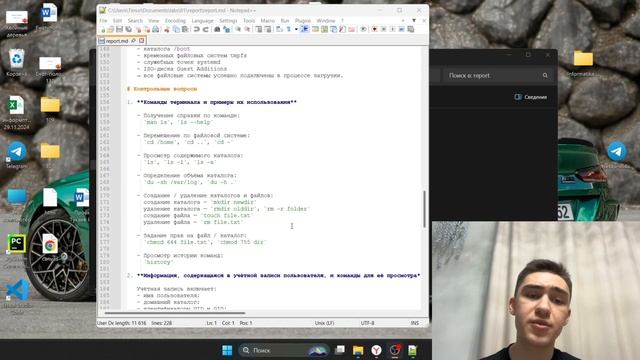Save the document with toolbar Save icon
The height and width of the screenshot is (360, 640).
click(119, 29)
